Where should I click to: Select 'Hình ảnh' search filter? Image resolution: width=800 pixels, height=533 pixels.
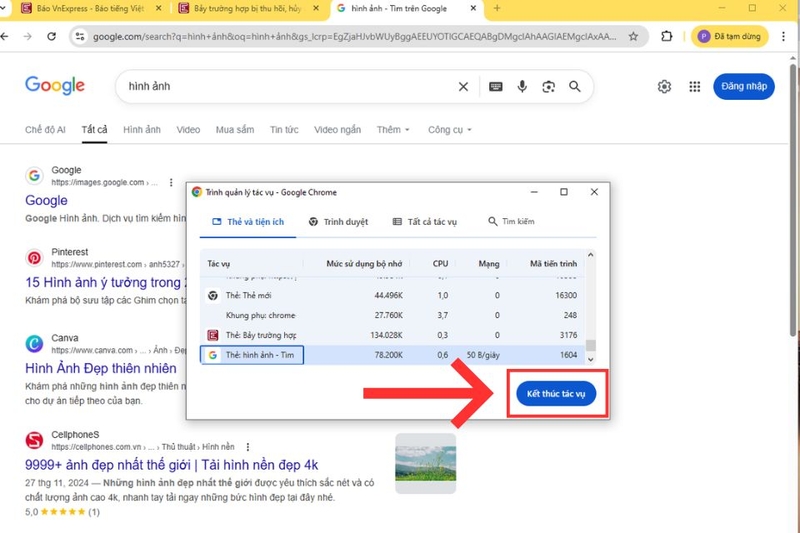[142, 130]
